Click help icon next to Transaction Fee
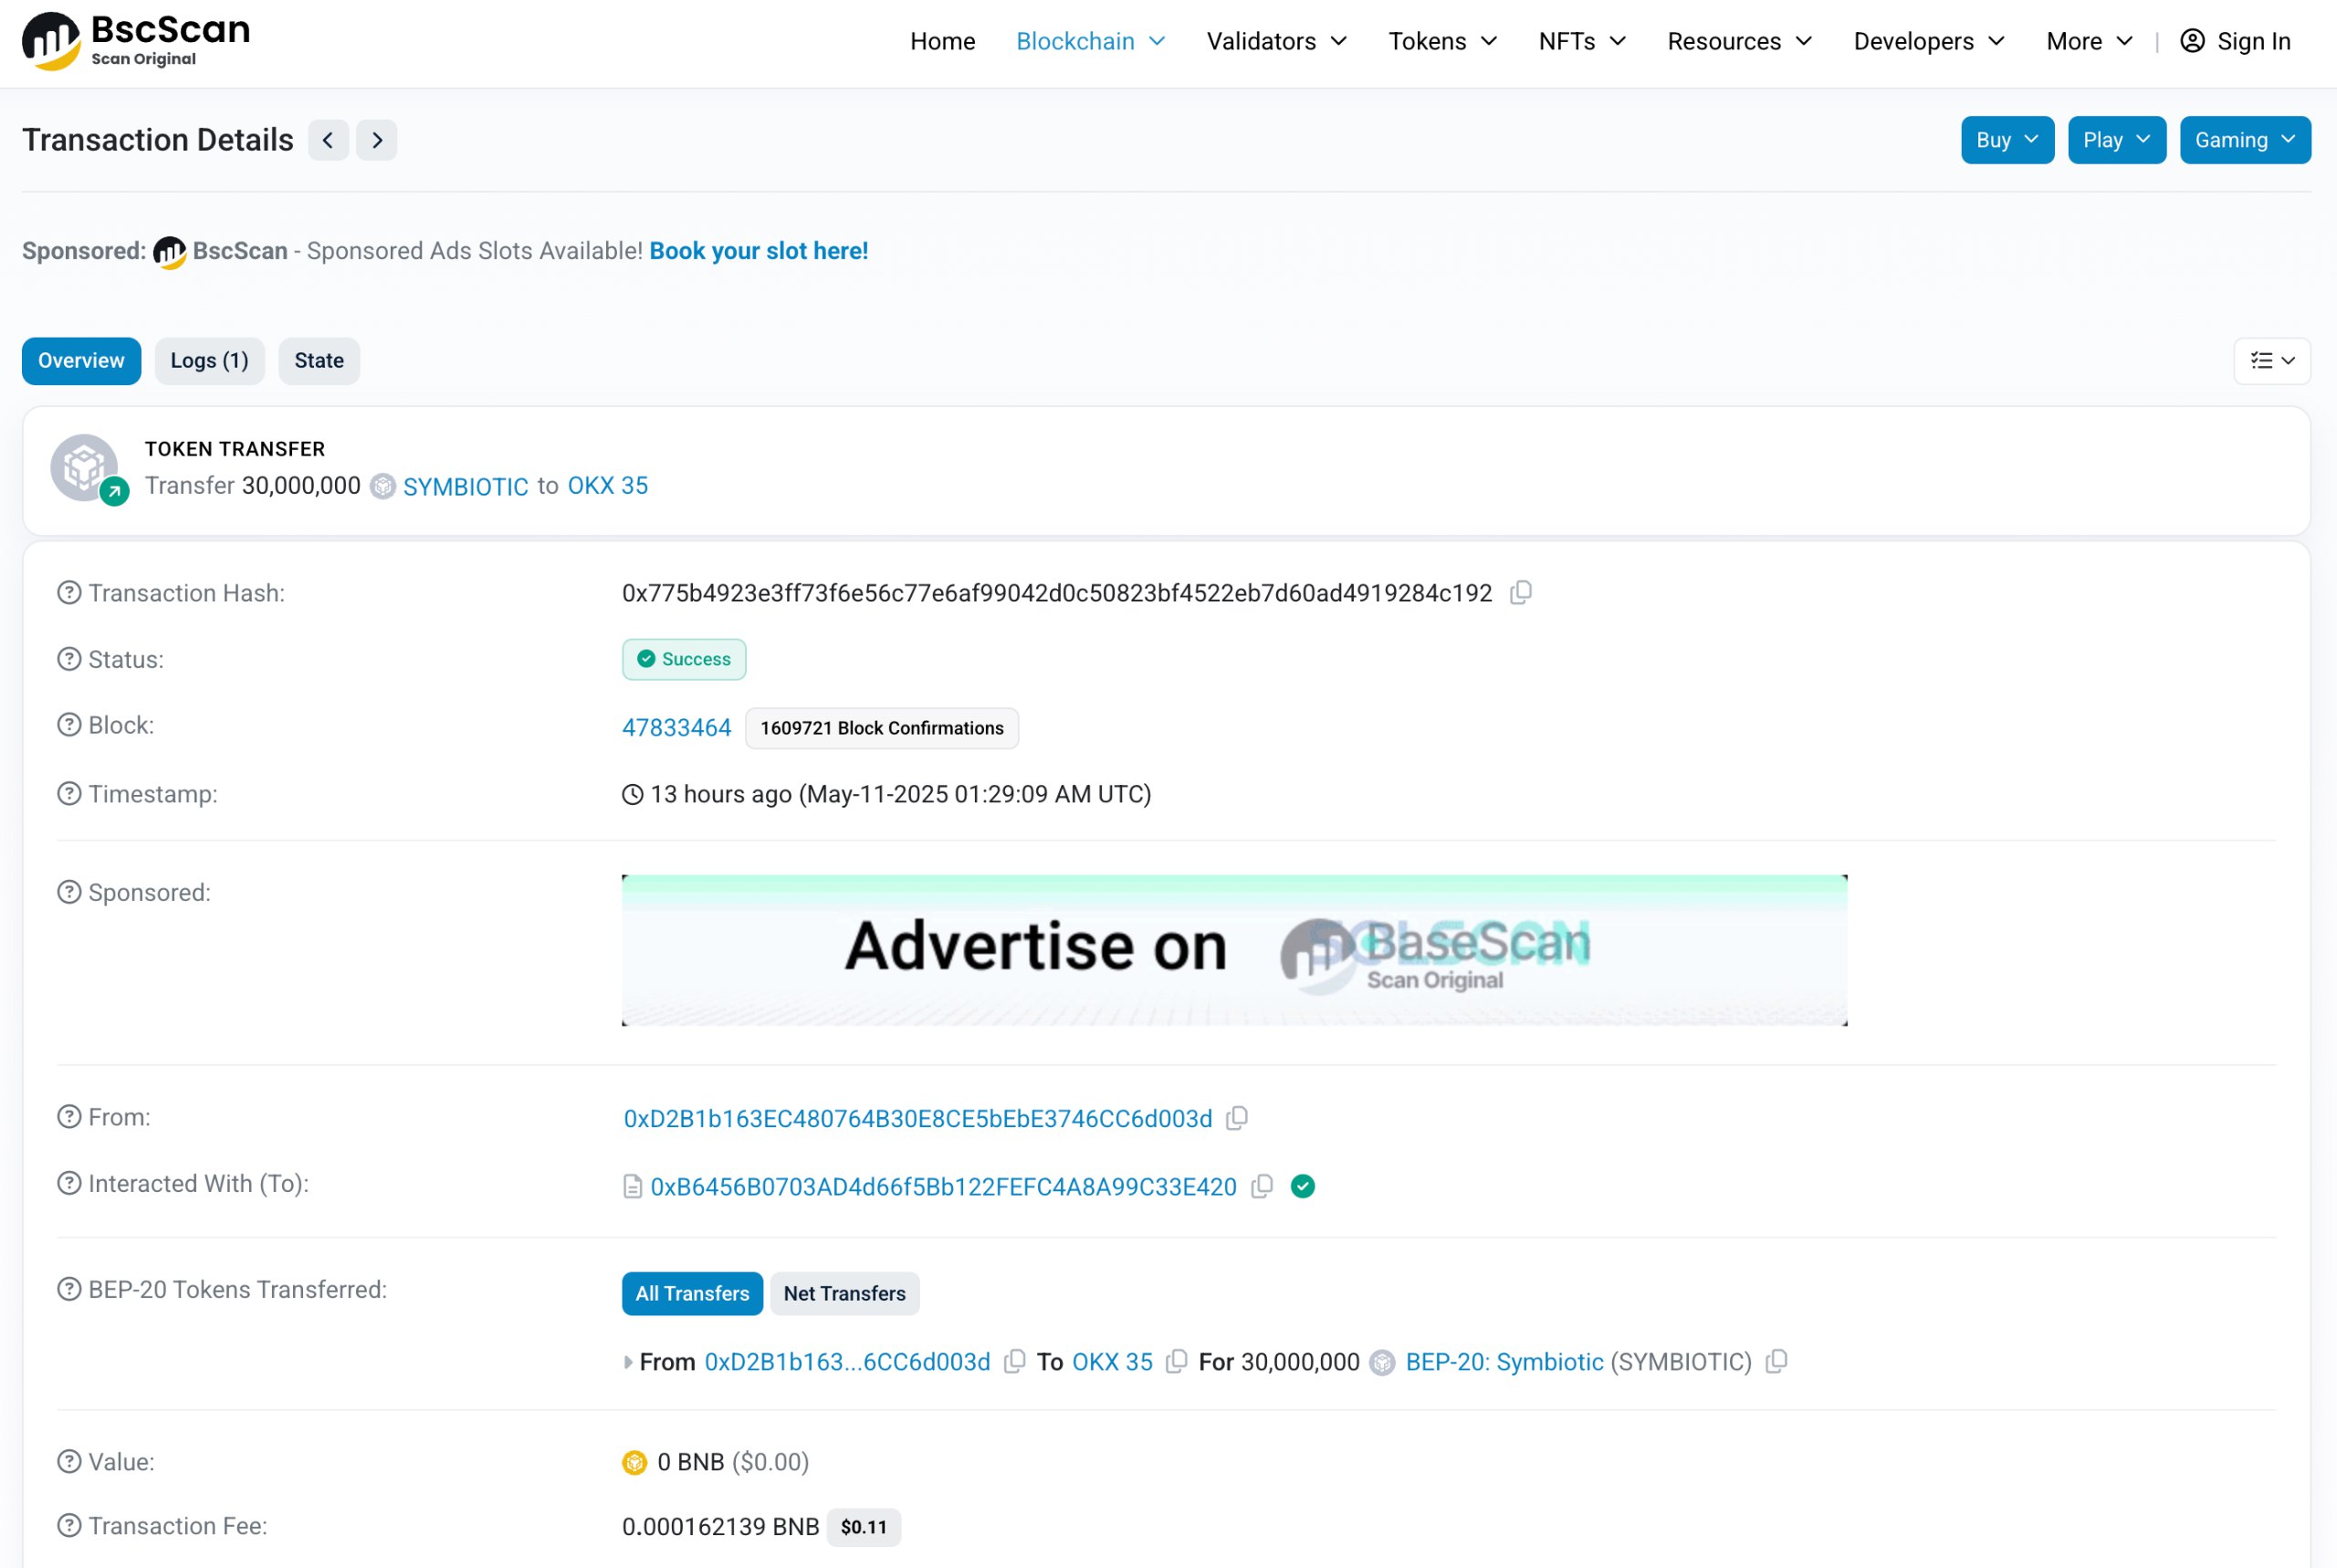 pos(69,1526)
